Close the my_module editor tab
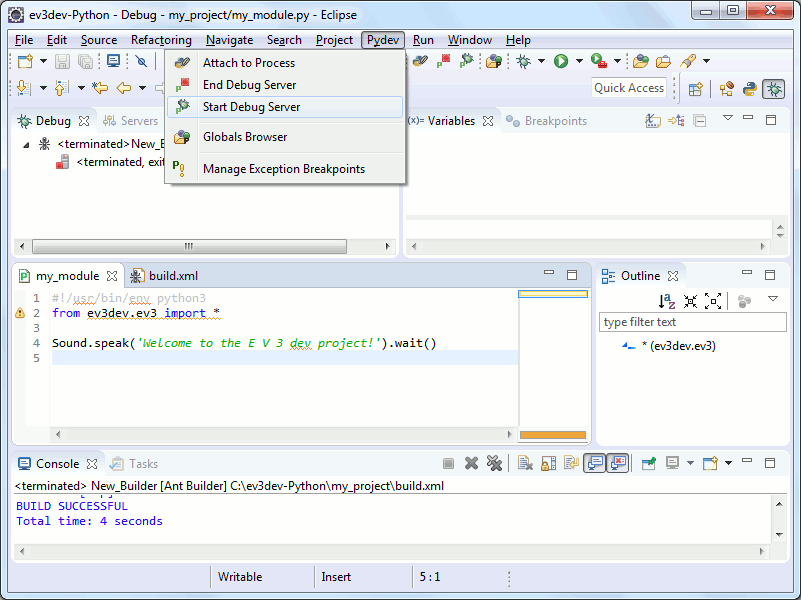Image resolution: width=801 pixels, height=600 pixels. click(x=112, y=276)
